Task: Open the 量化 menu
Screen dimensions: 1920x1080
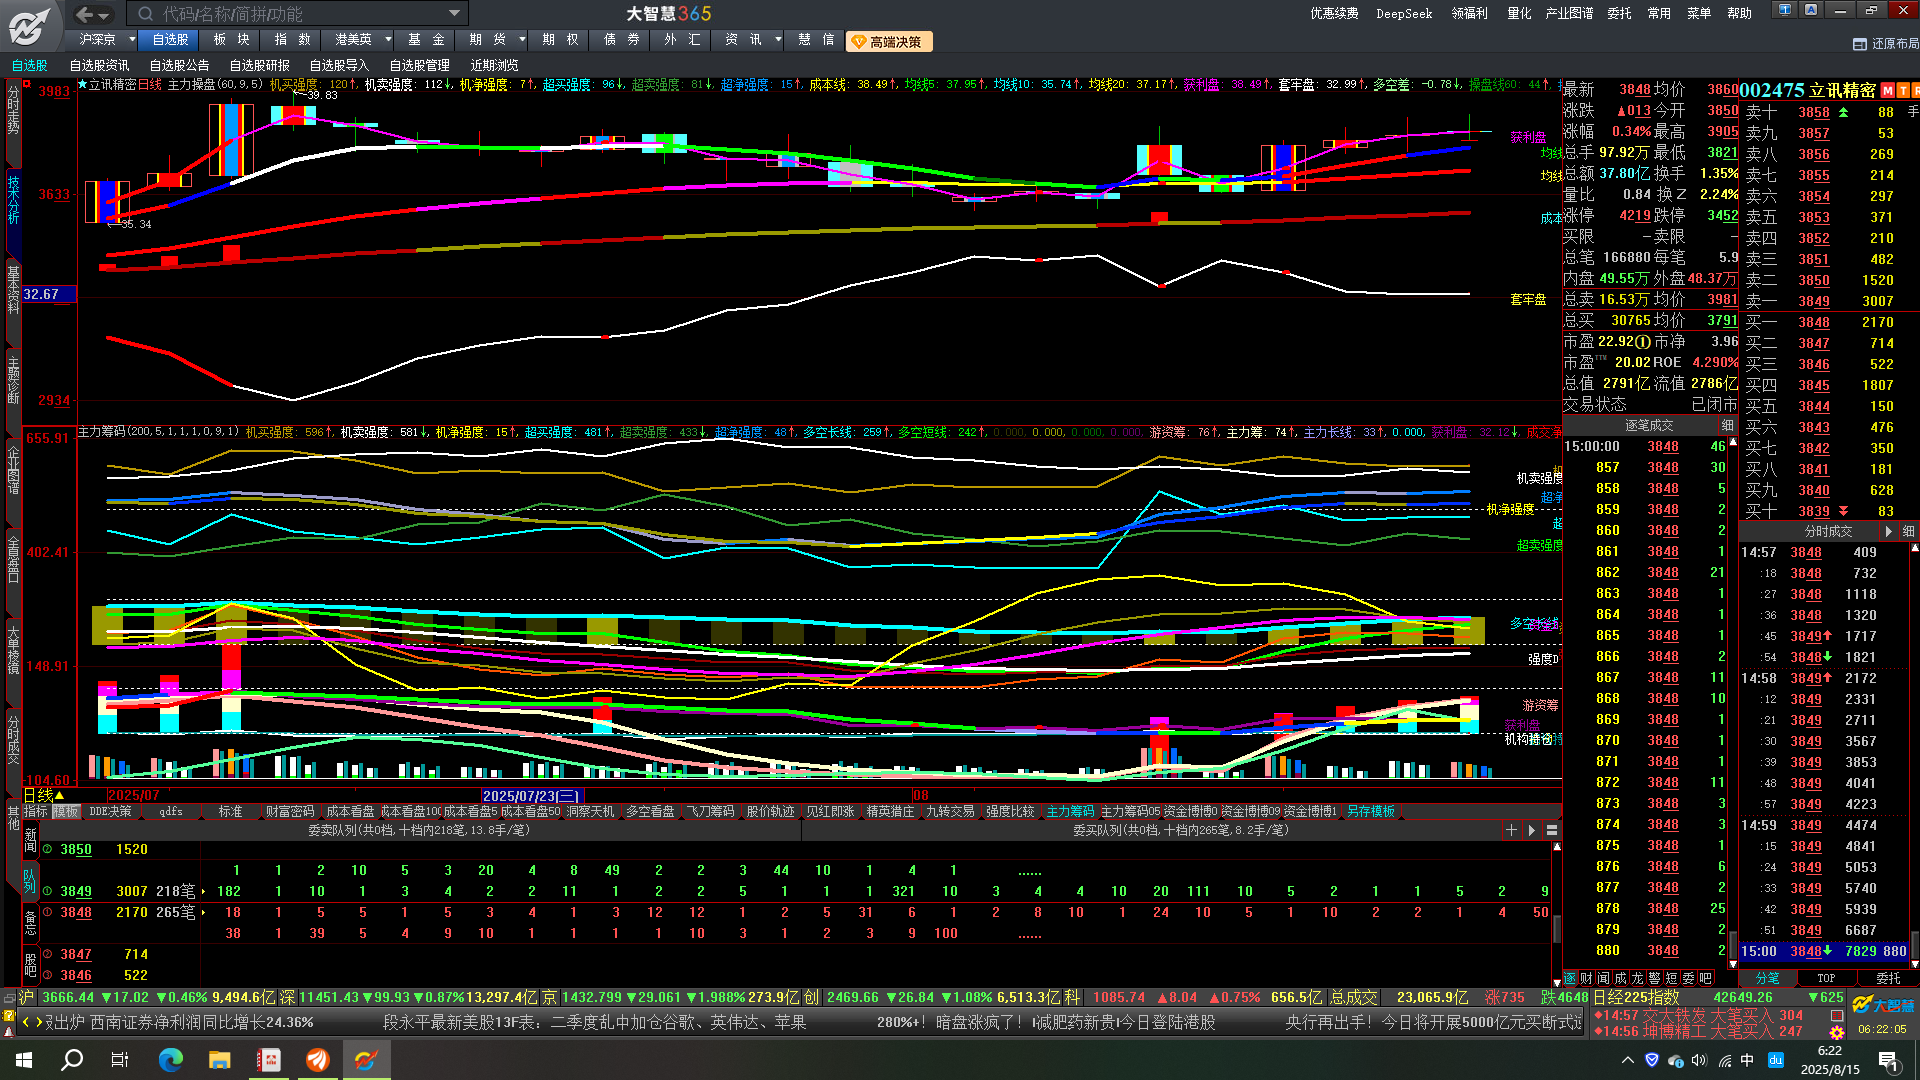Action: pos(1519,13)
